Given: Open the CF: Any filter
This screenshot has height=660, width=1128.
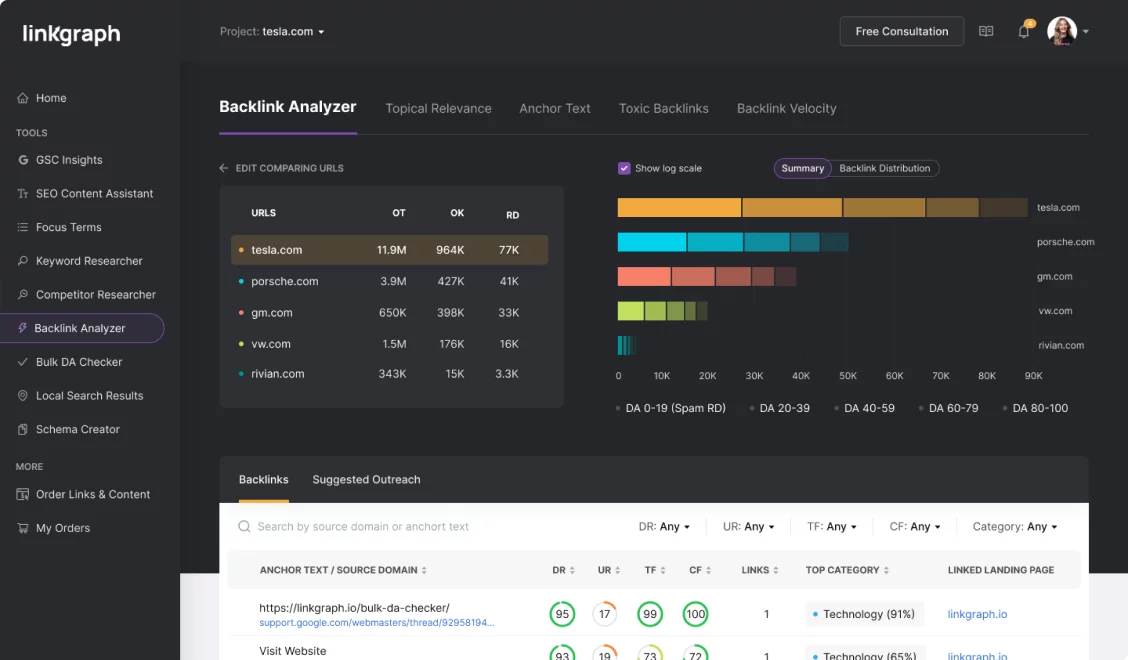Looking at the screenshot, I should (x=914, y=527).
